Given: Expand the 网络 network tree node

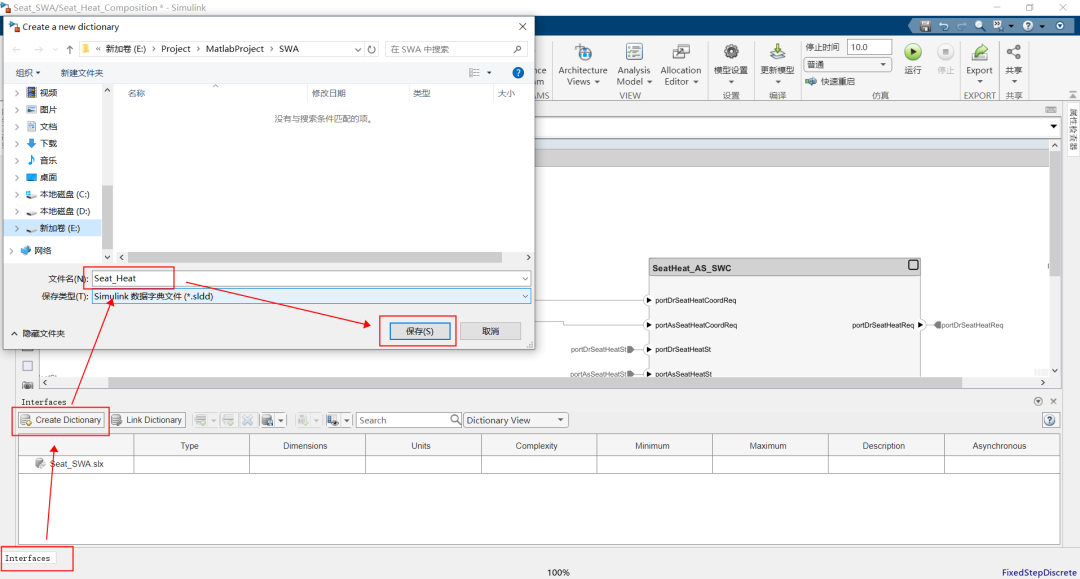Looking at the screenshot, I should pyautogui.click(x=11, y=251).
